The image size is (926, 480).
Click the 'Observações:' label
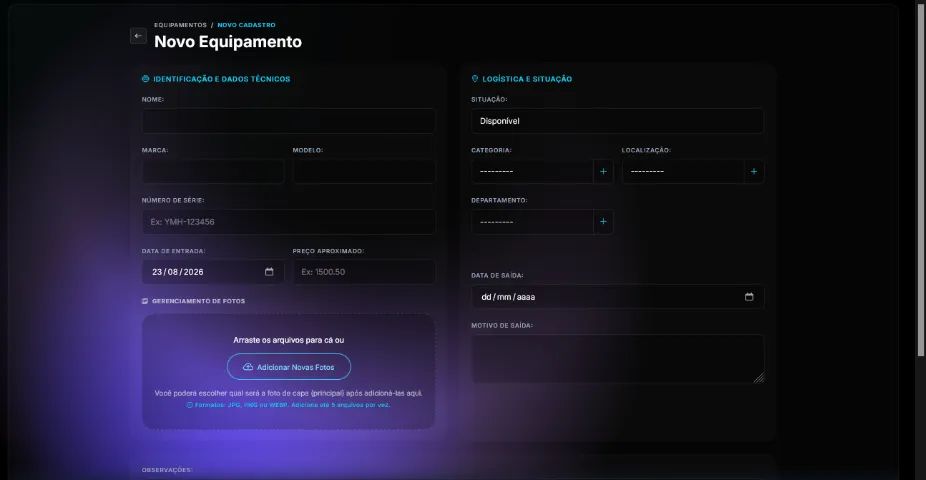tap(167, 470)
